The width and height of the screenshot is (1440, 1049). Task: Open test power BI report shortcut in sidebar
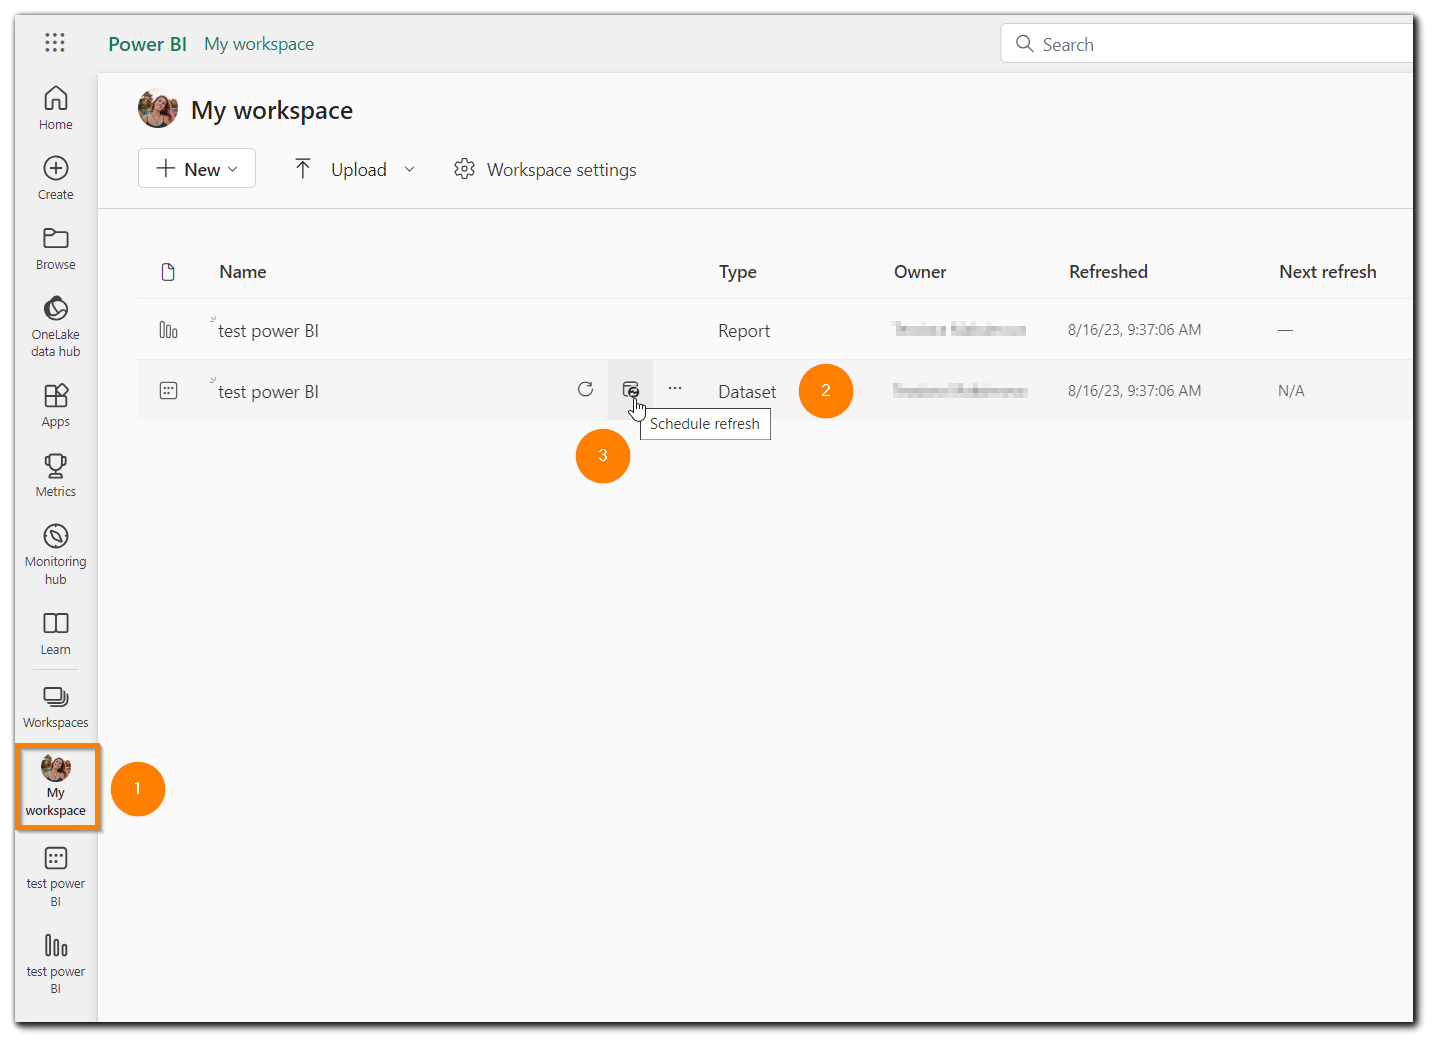click(x=56, y=963)
